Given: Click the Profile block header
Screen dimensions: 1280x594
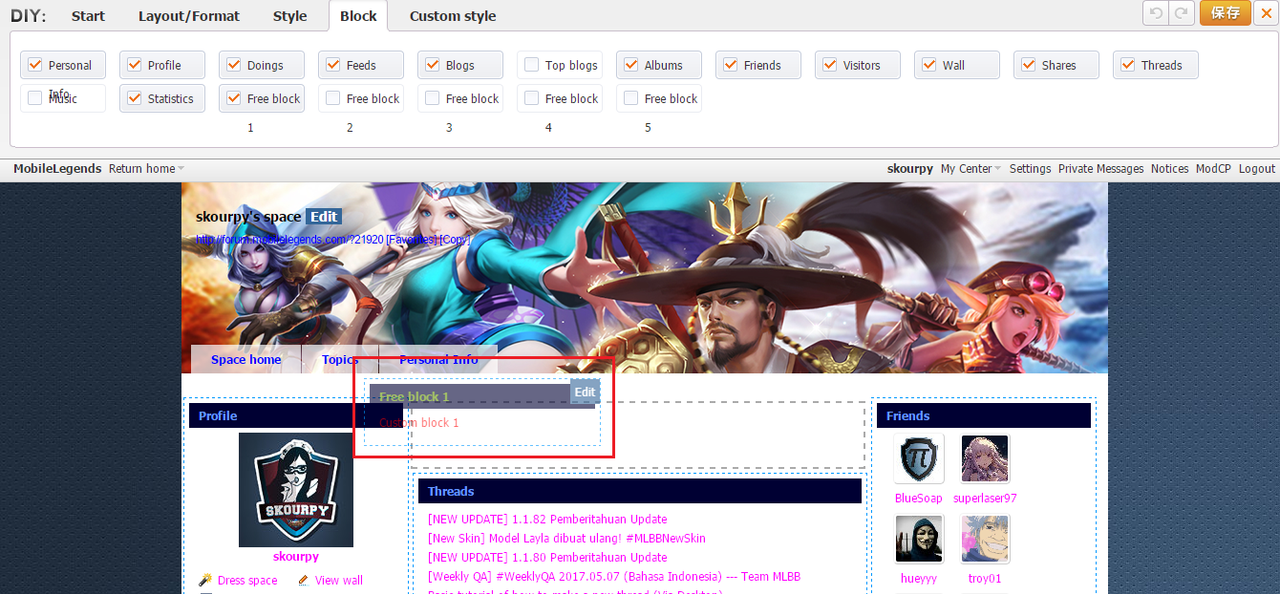Looking at the screenshot, I should [296, 416].
